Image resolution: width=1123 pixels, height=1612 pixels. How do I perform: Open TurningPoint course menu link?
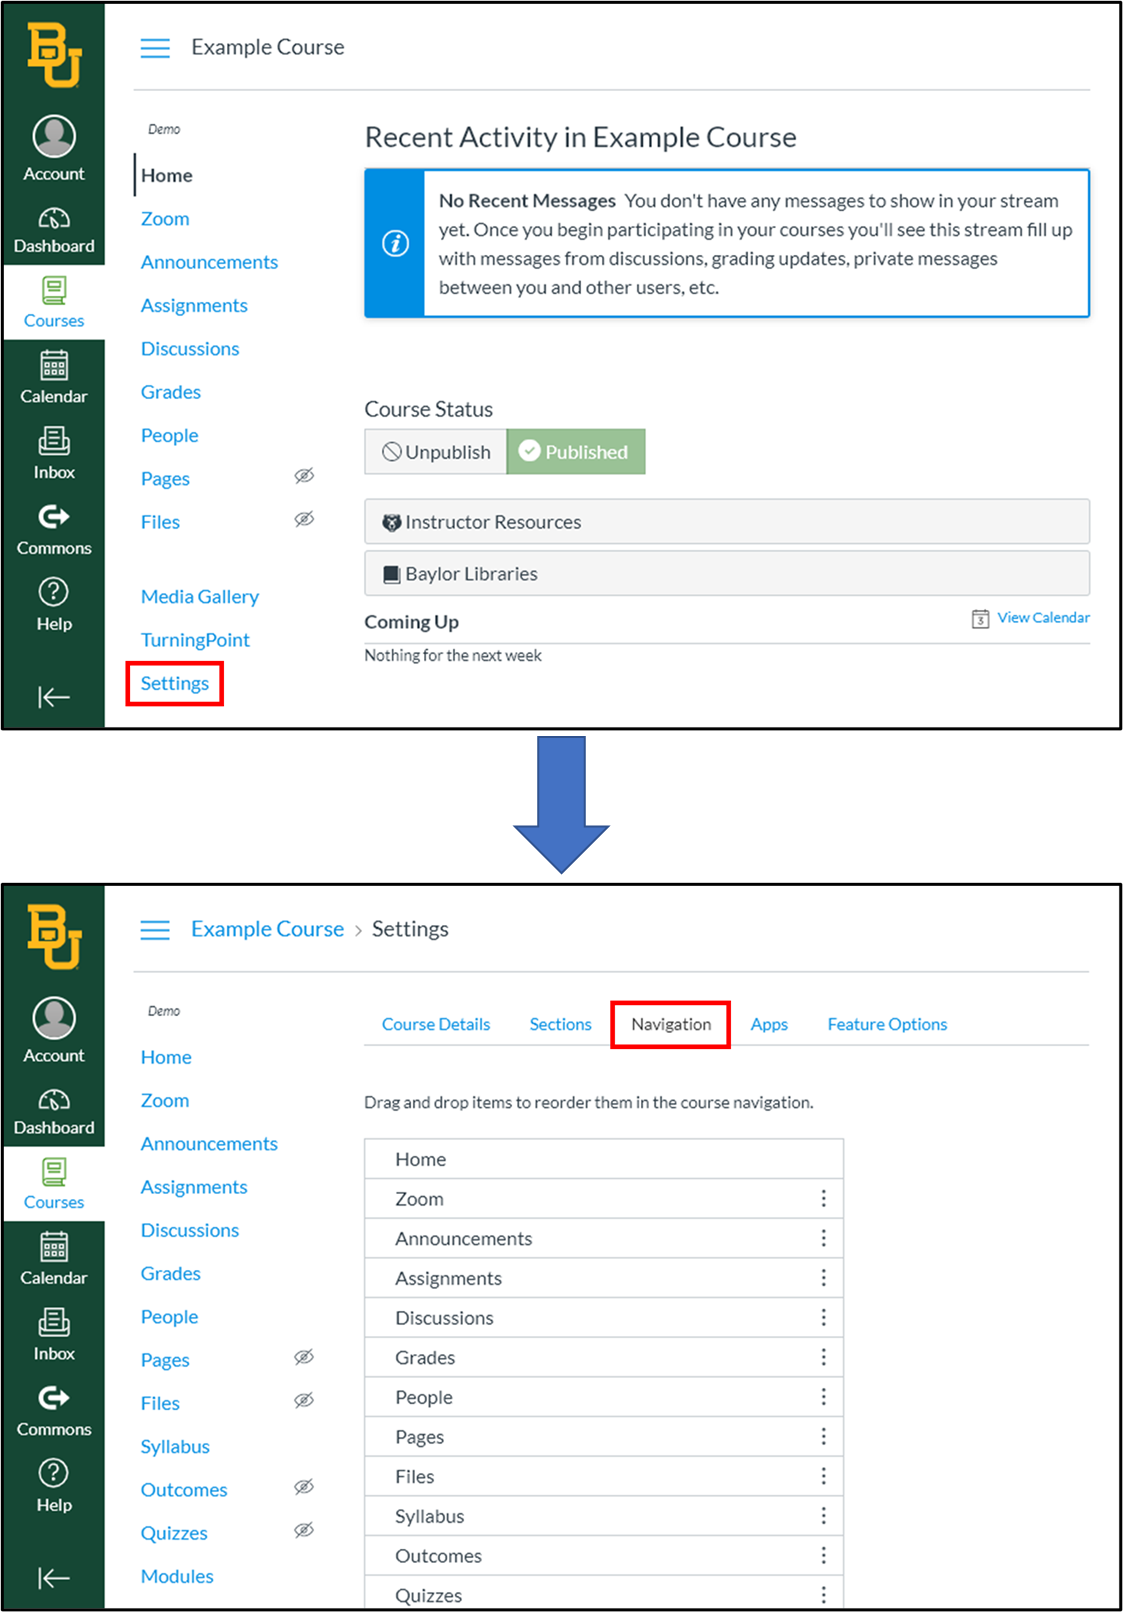tap(195, 640)
